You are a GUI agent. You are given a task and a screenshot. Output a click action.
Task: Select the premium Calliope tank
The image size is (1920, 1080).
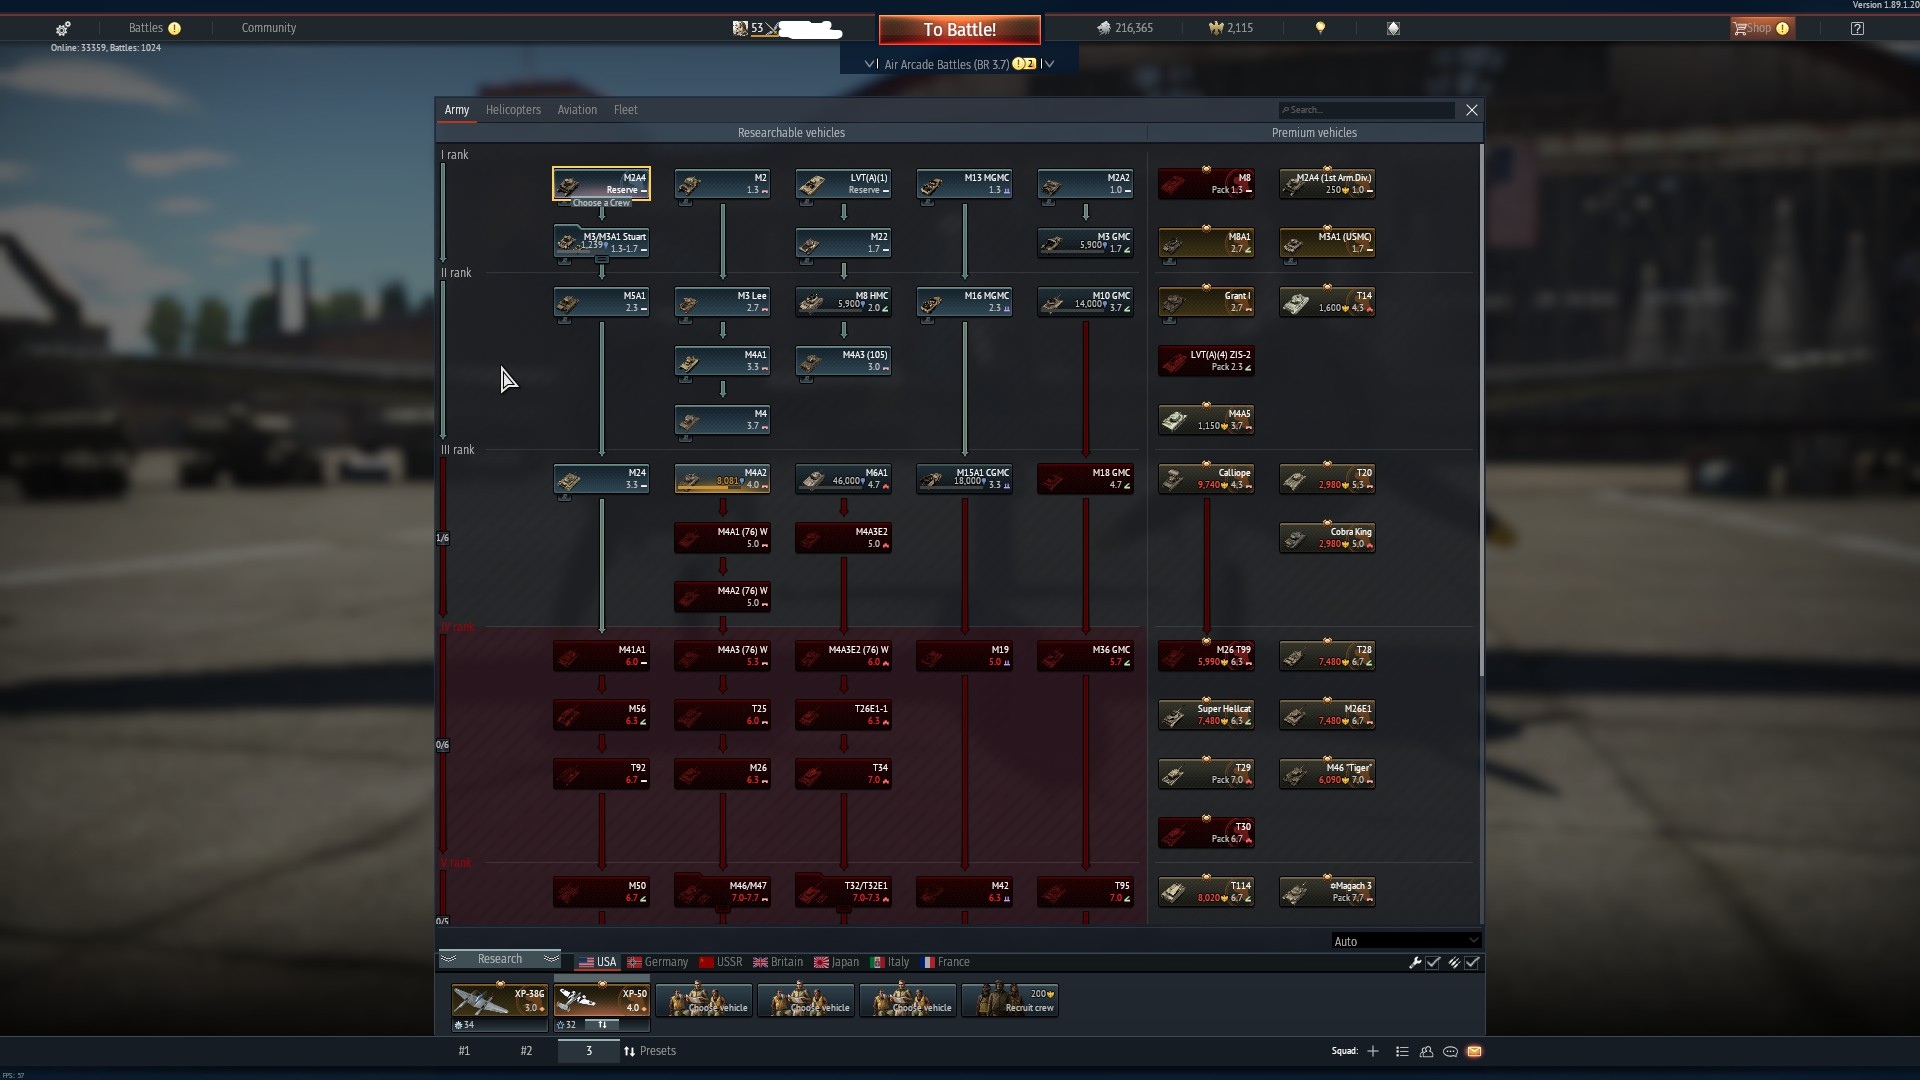click(x=1206, y=479)
